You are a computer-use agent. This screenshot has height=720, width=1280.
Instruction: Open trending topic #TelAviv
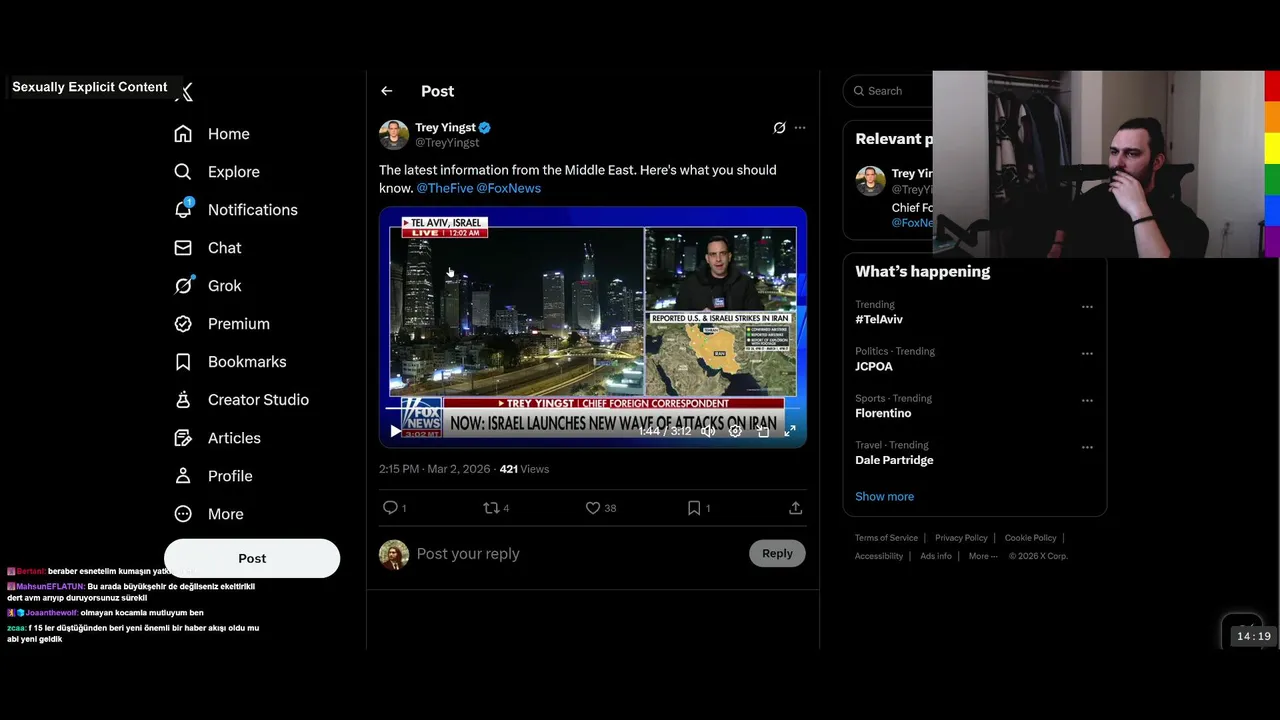tap(879, 320)
